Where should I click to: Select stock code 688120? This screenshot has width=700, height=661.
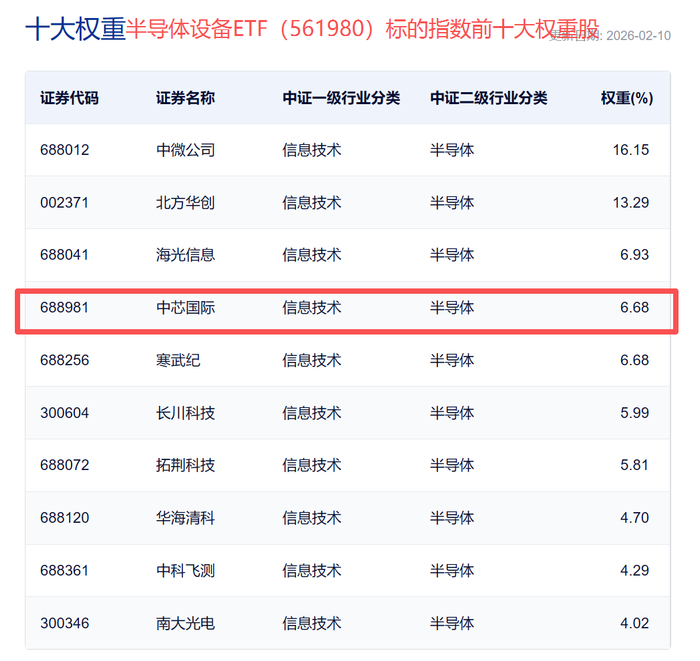tap(65, 518)
